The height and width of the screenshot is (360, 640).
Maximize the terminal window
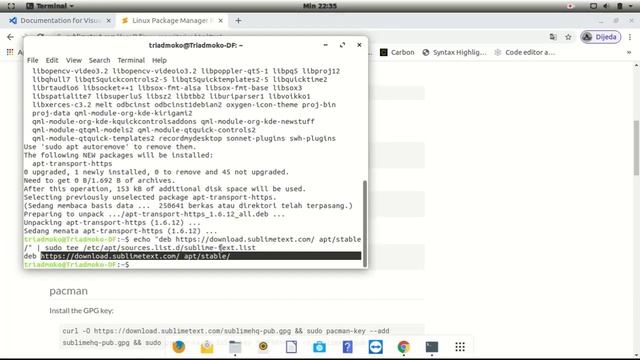(x=342, y=45)
